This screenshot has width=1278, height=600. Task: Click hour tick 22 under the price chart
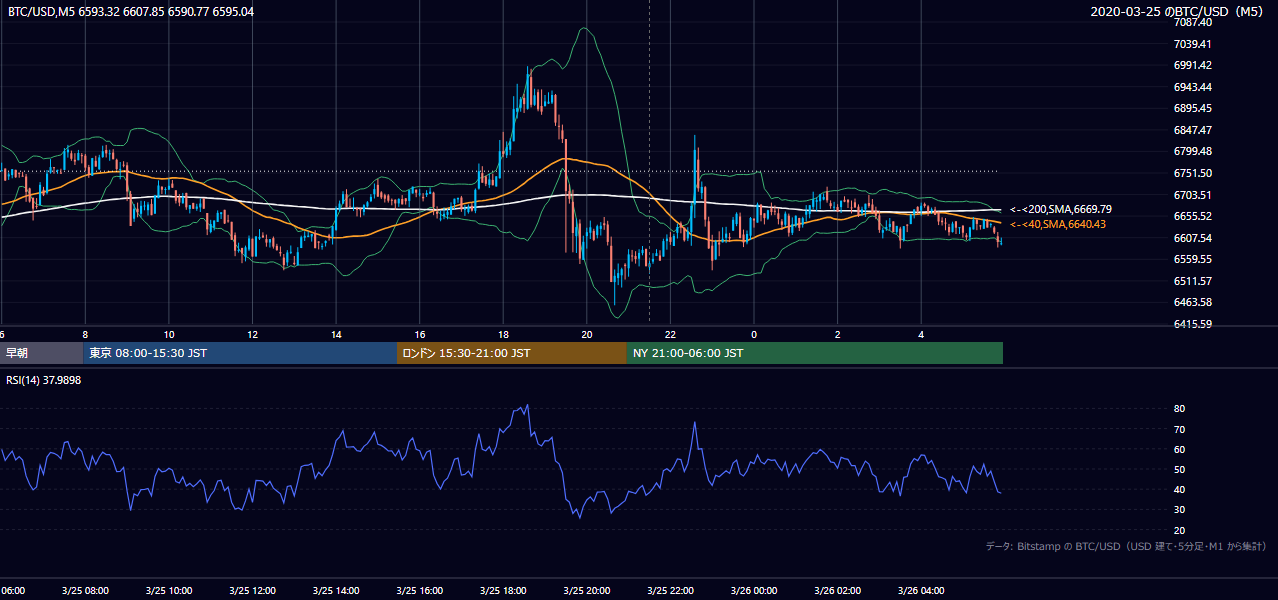pyautogui.click(x=670, y=334)
